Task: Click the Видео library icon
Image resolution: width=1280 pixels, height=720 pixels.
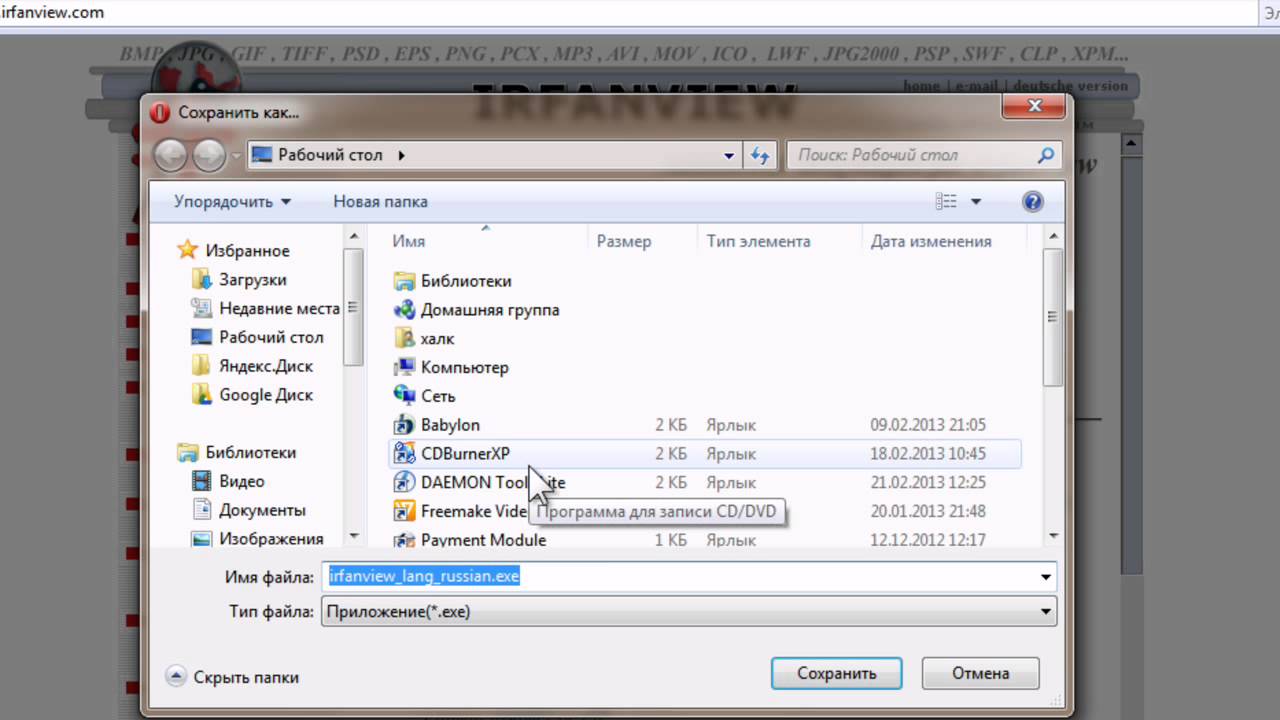Action: click(x=201, y=481)
